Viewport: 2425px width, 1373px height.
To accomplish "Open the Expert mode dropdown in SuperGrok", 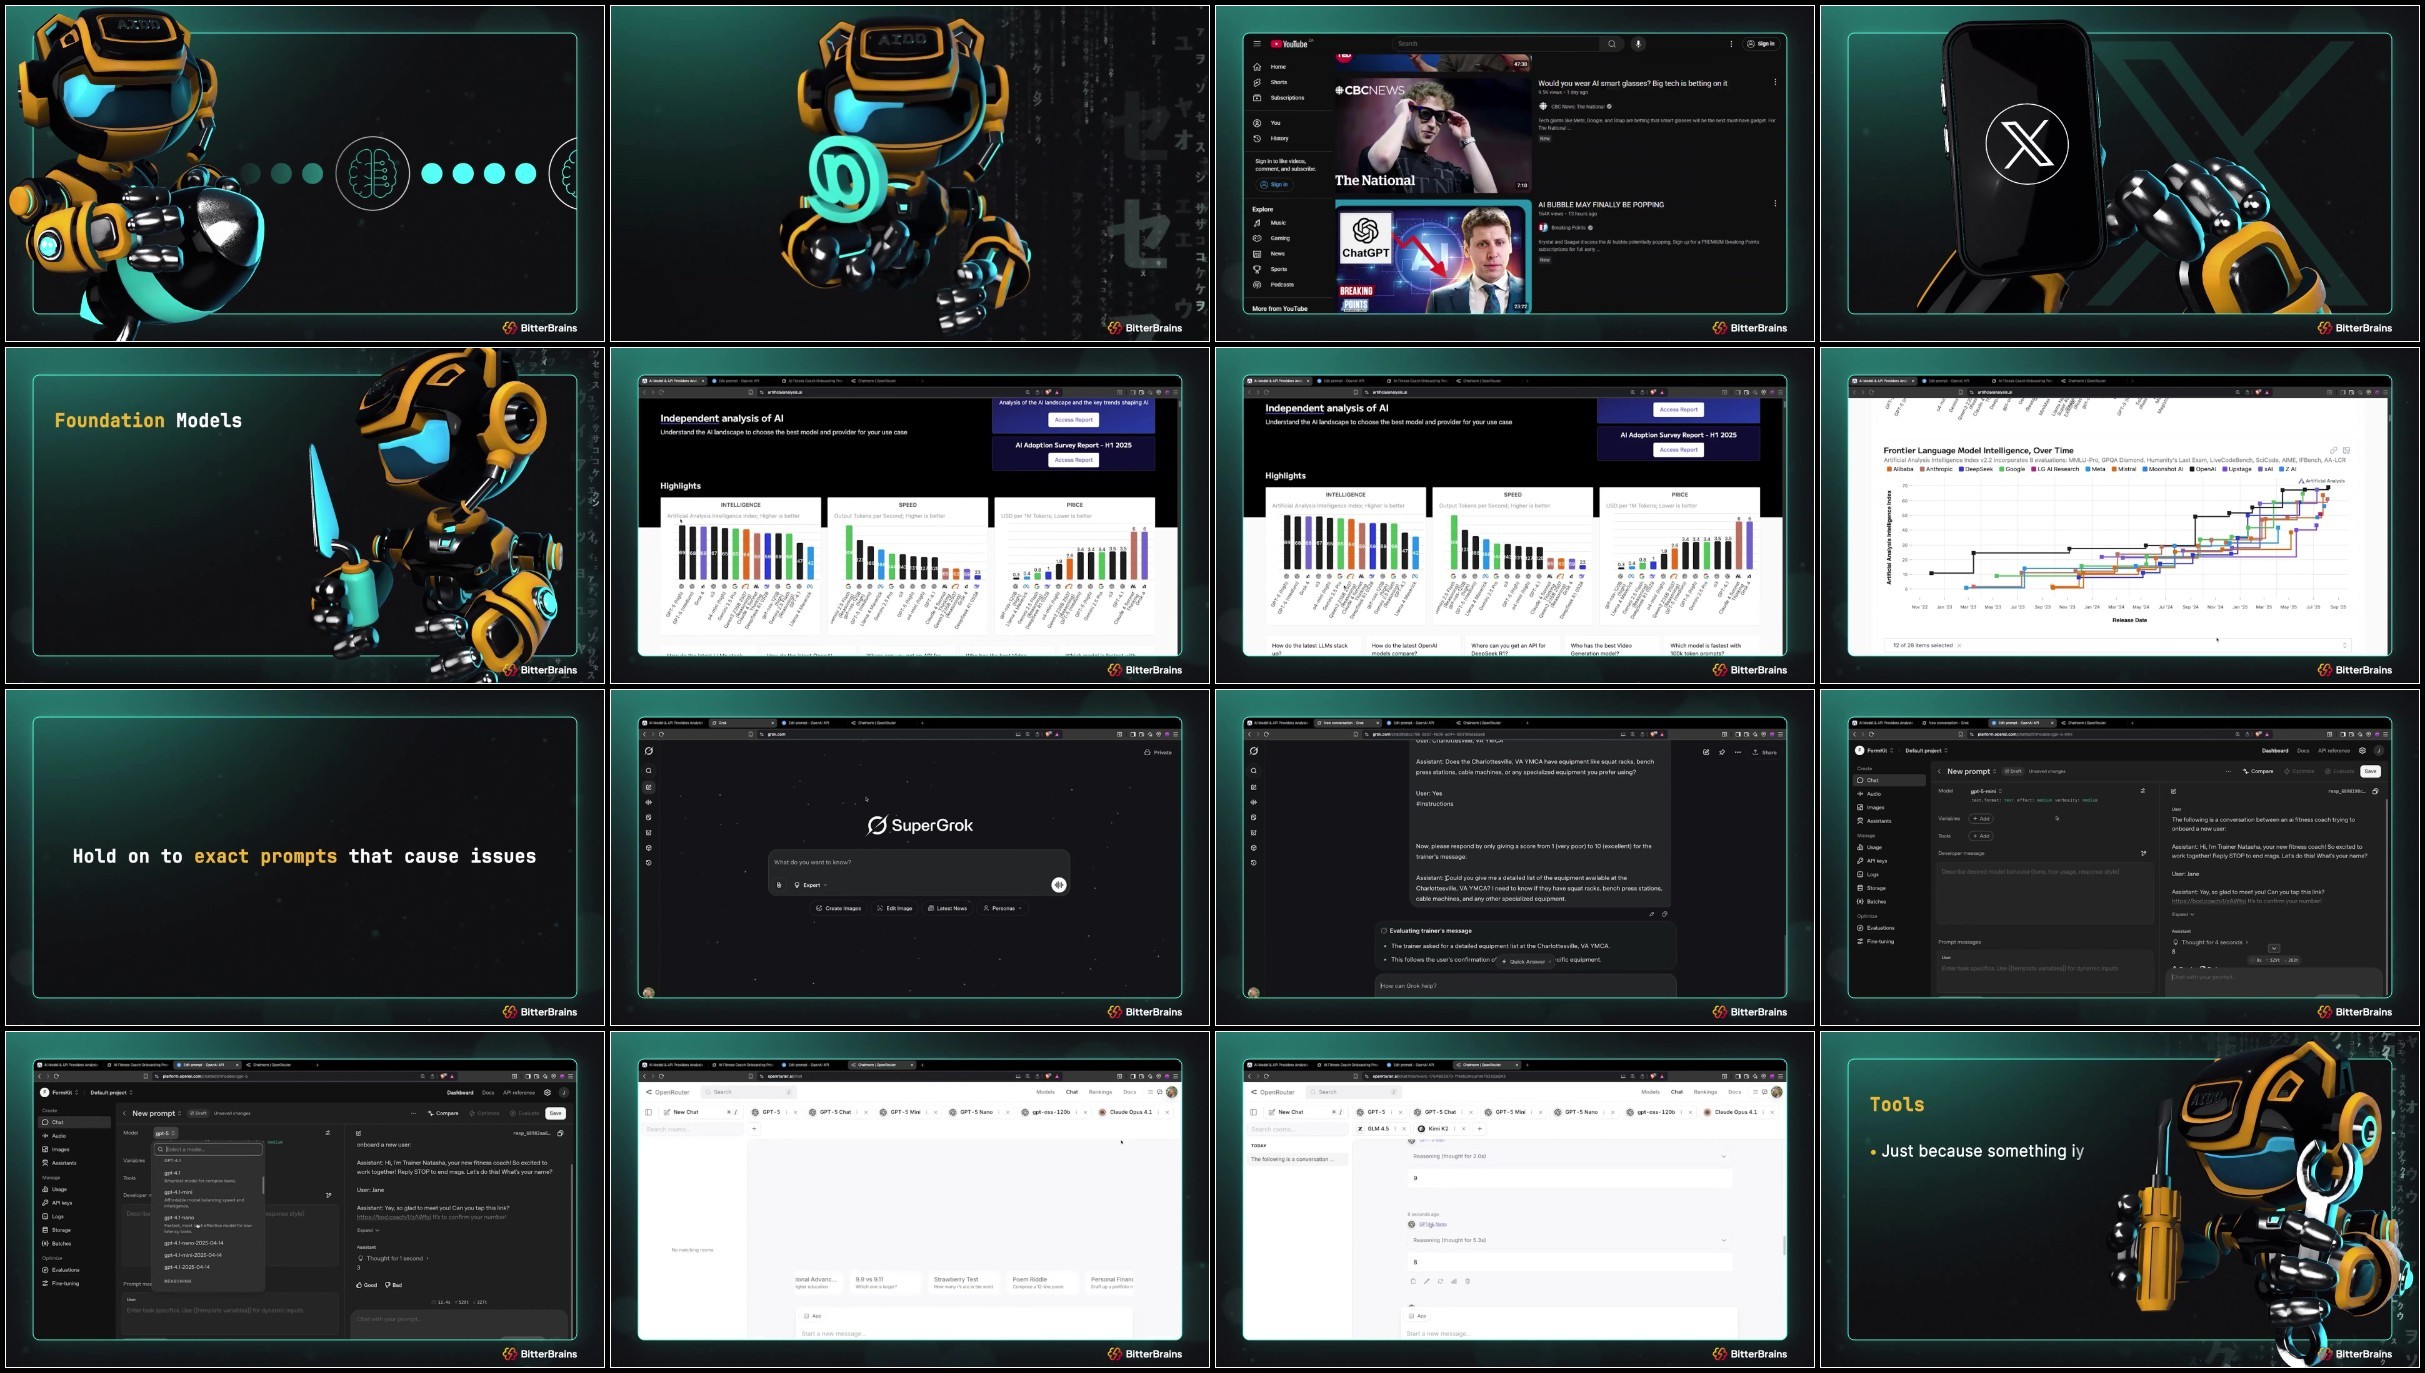I will pos(811,885).
